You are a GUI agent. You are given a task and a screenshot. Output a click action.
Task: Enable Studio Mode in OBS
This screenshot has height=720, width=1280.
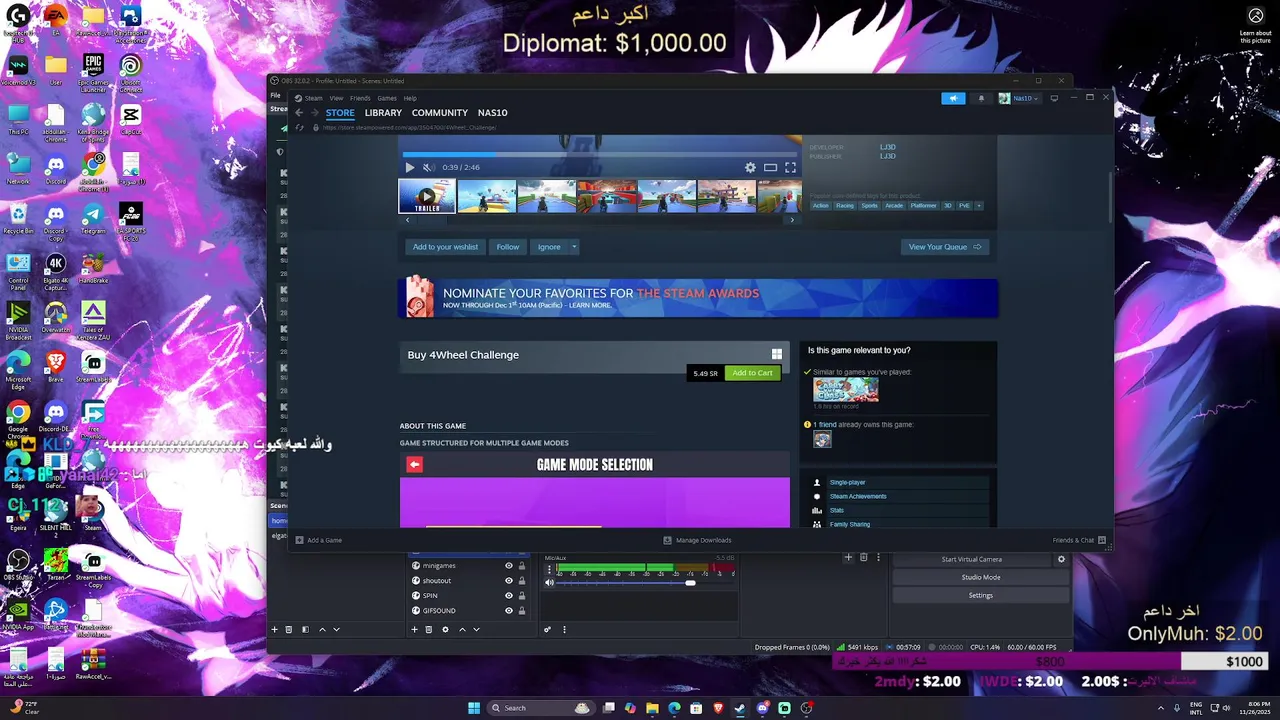(981, 577)
